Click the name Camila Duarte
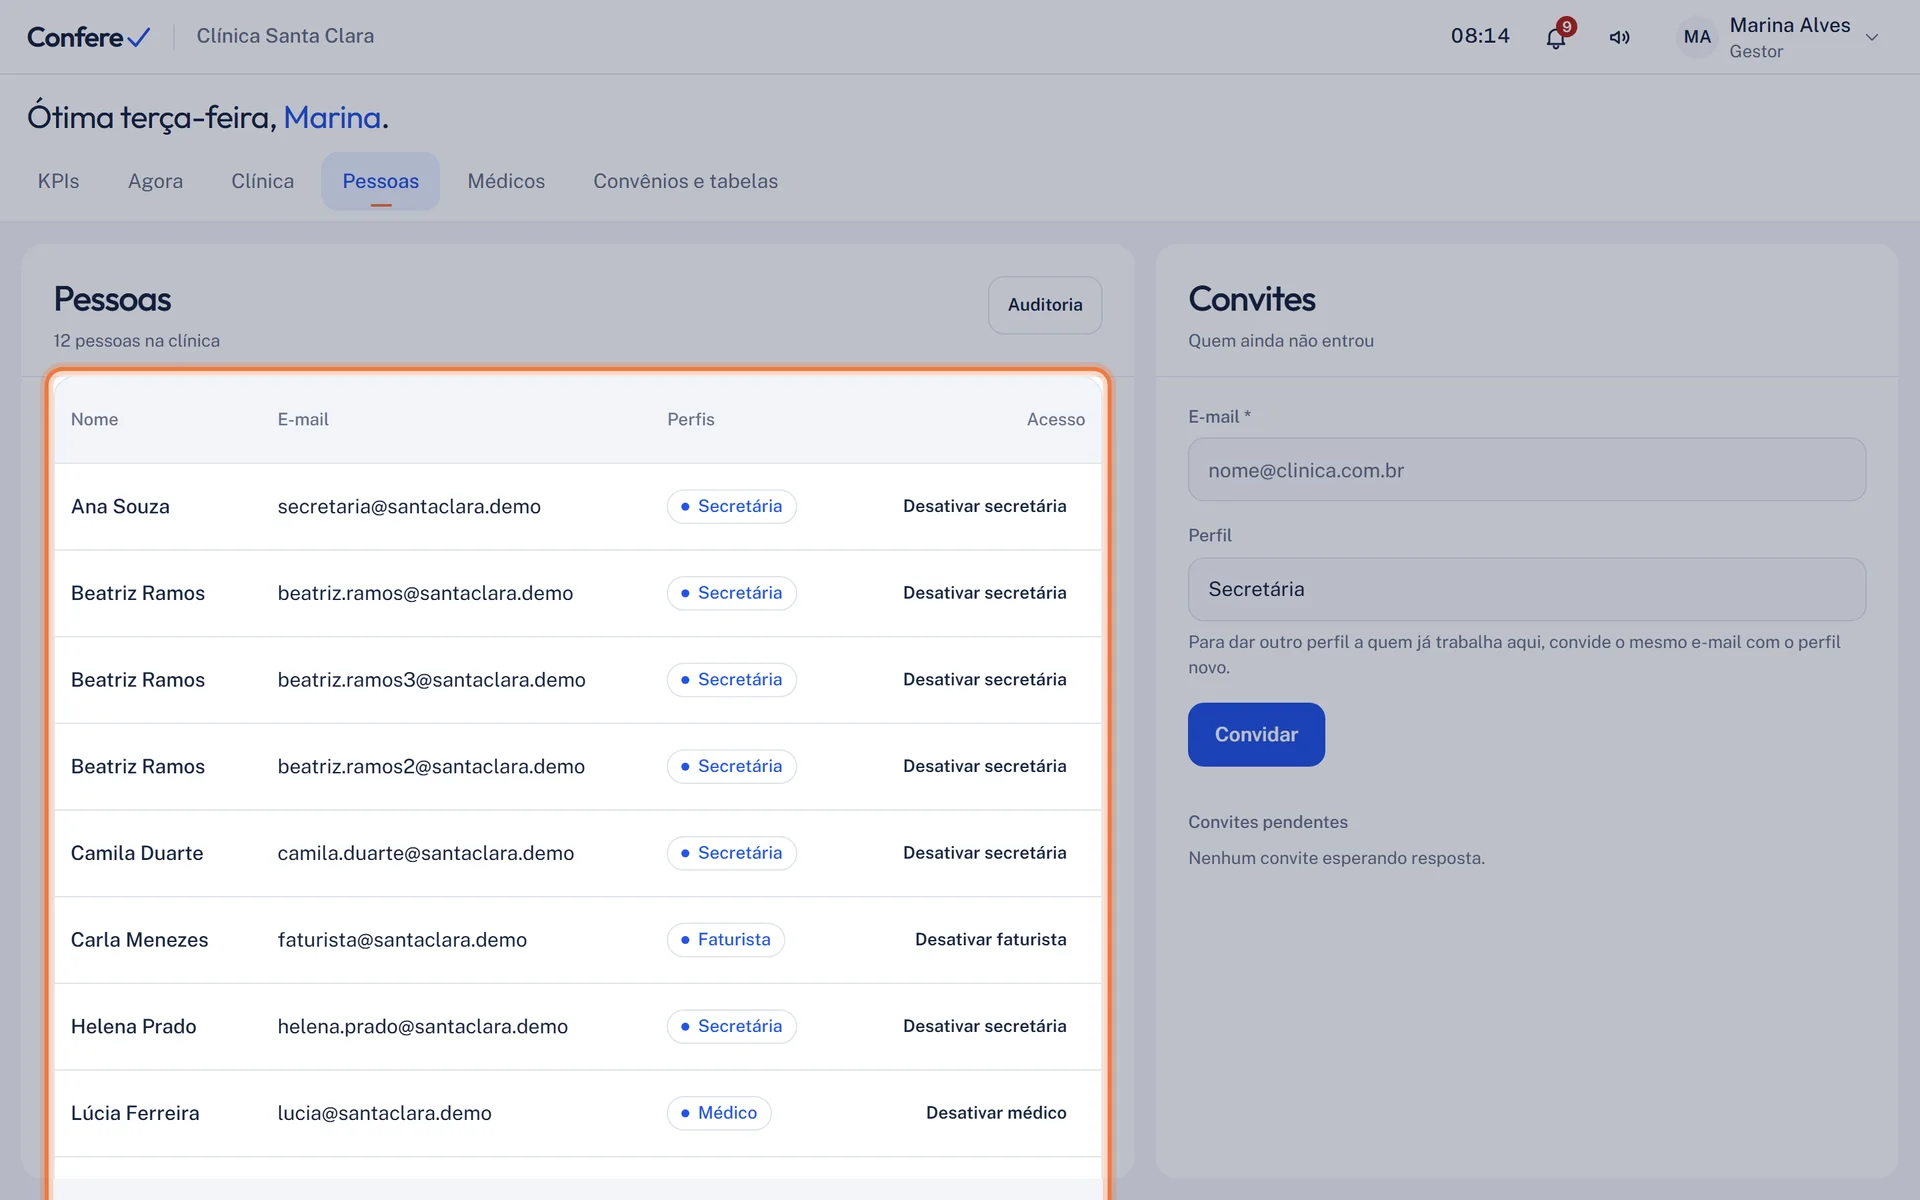 coord(137,853)
